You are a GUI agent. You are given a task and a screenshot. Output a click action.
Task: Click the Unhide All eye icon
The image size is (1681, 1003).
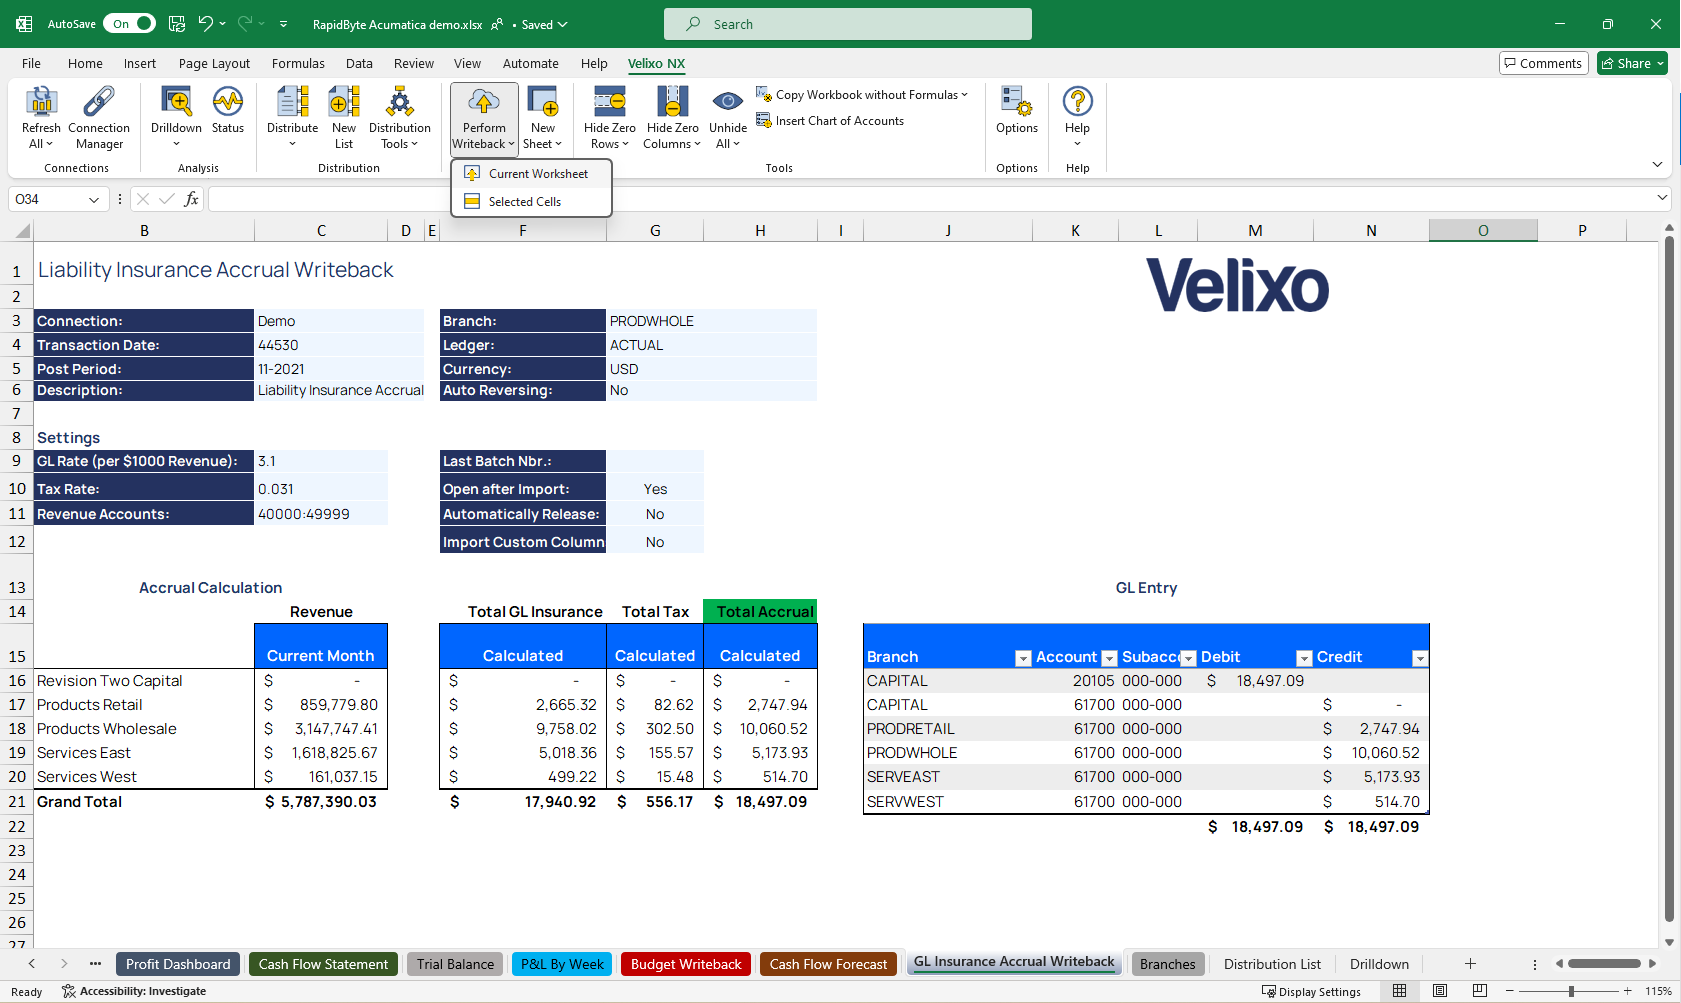coord(728,101)
